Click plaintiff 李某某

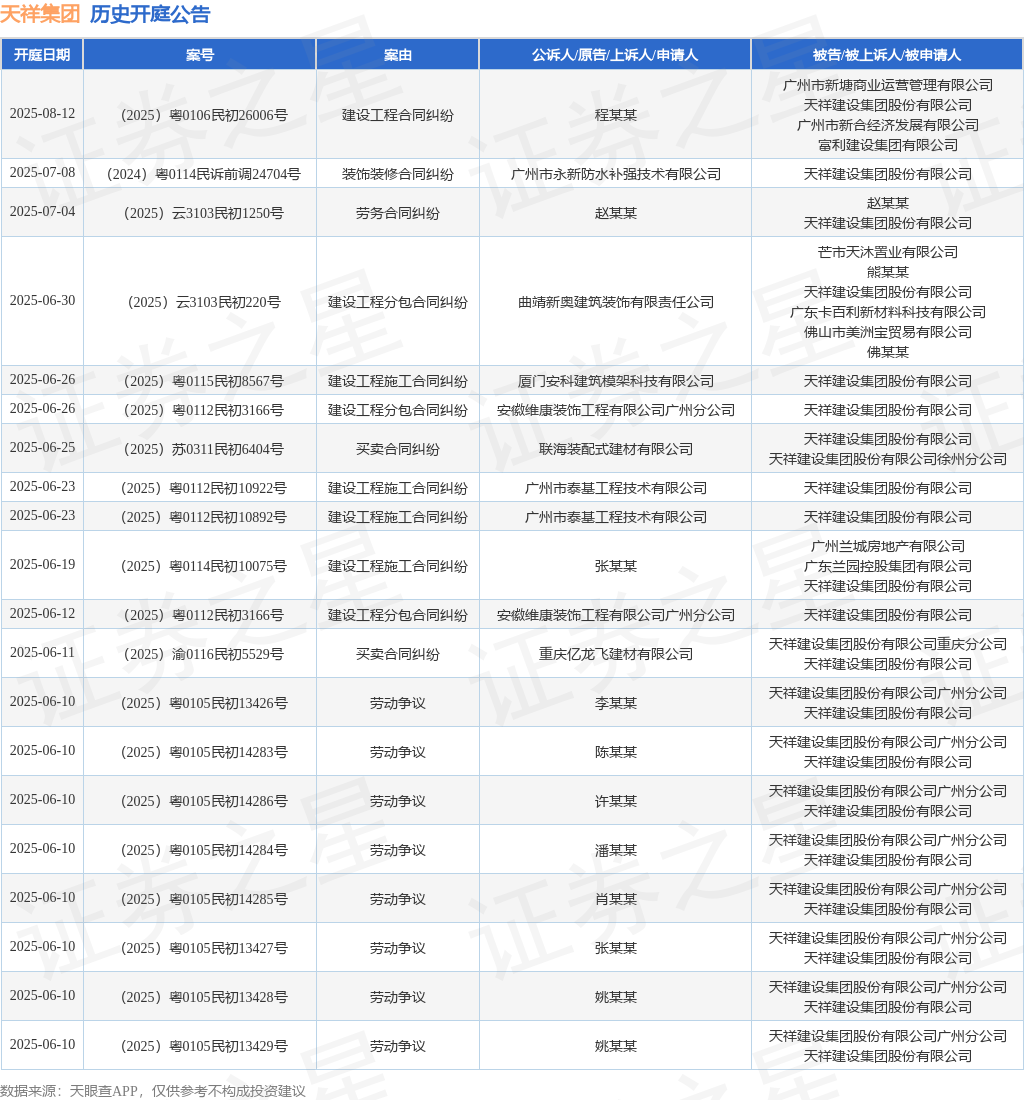point(615,703)
